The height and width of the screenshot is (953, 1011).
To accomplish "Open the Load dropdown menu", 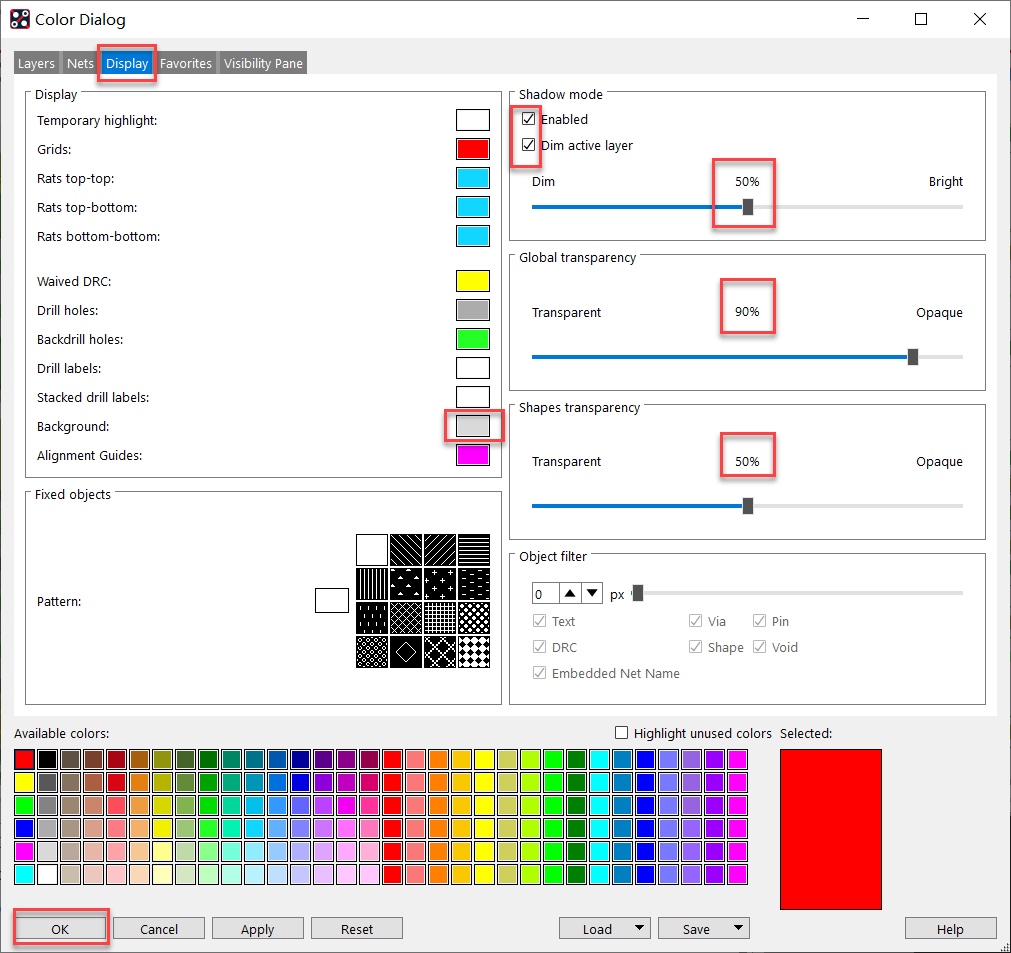I will [x=604, y=929].
